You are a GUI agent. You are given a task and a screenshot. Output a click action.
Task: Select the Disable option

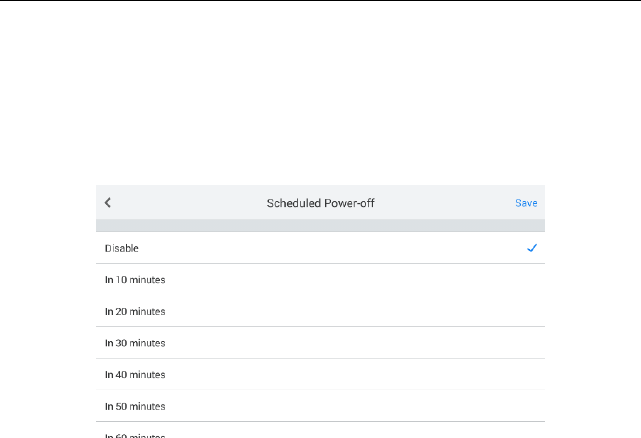coord(122,248)
